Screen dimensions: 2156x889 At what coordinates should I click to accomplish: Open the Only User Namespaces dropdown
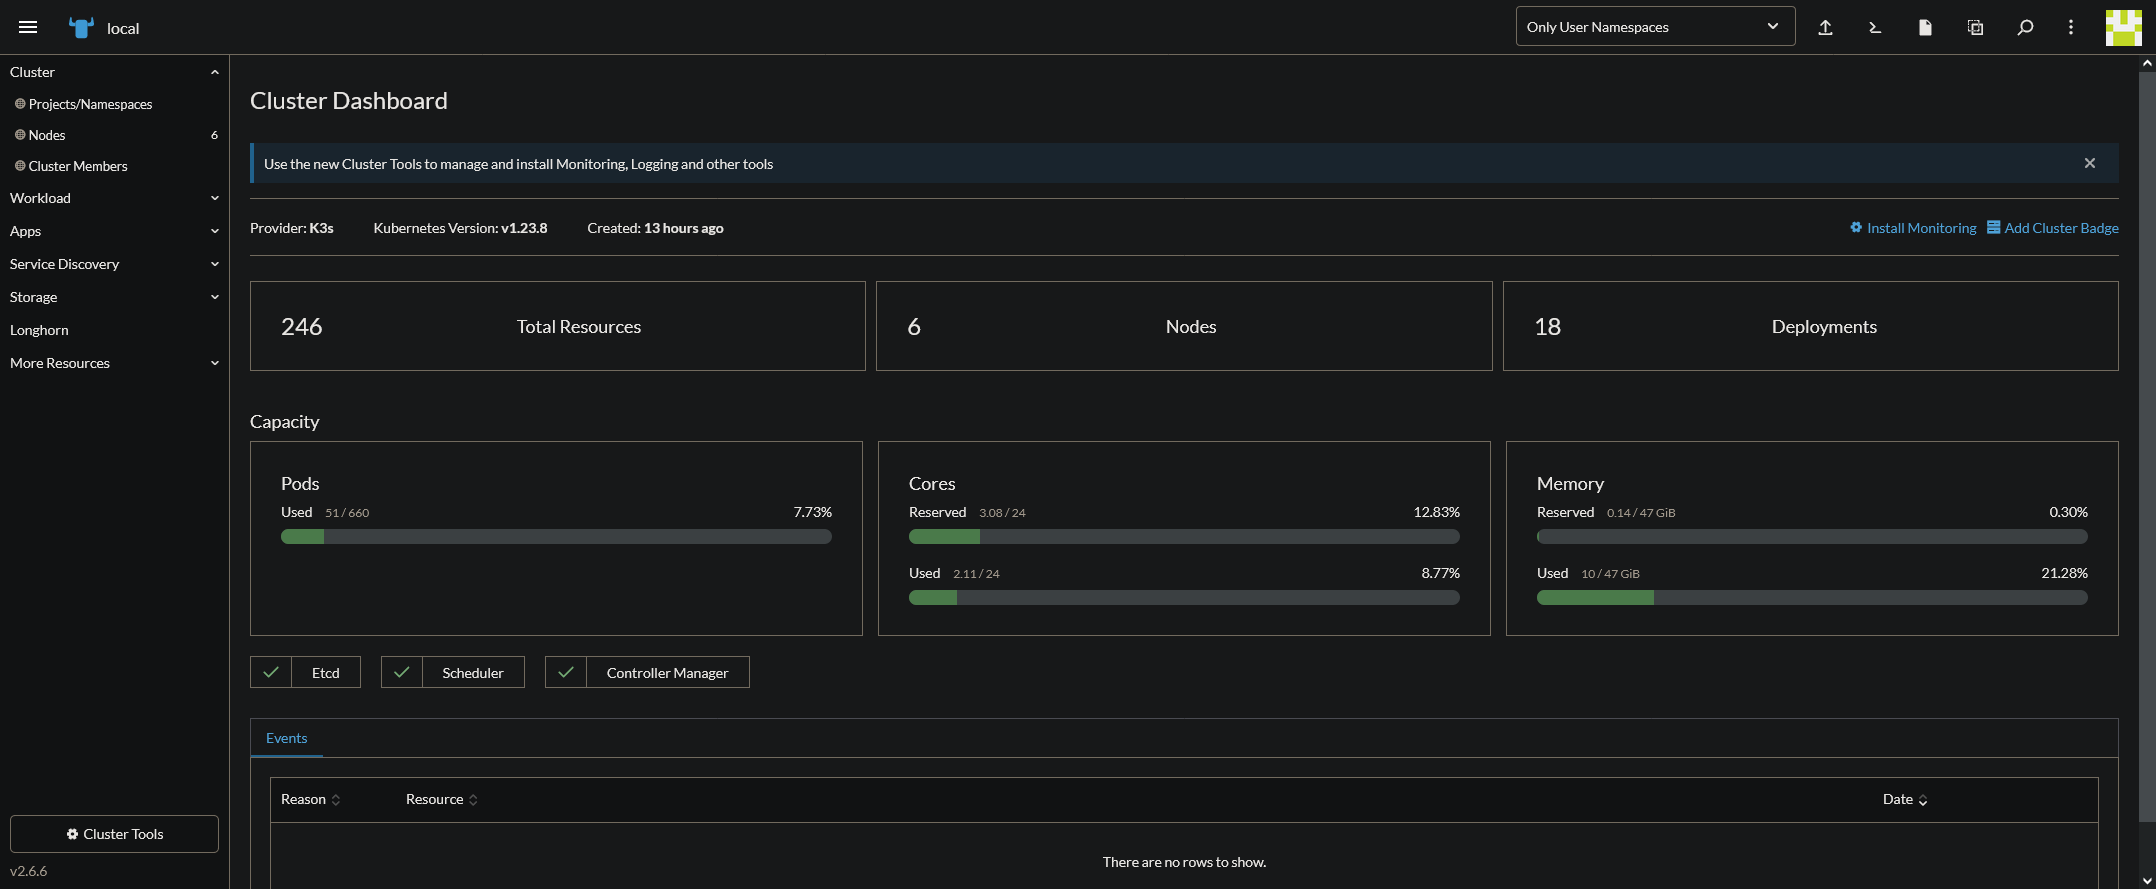pyautogui.click(x=1655, y=27)
